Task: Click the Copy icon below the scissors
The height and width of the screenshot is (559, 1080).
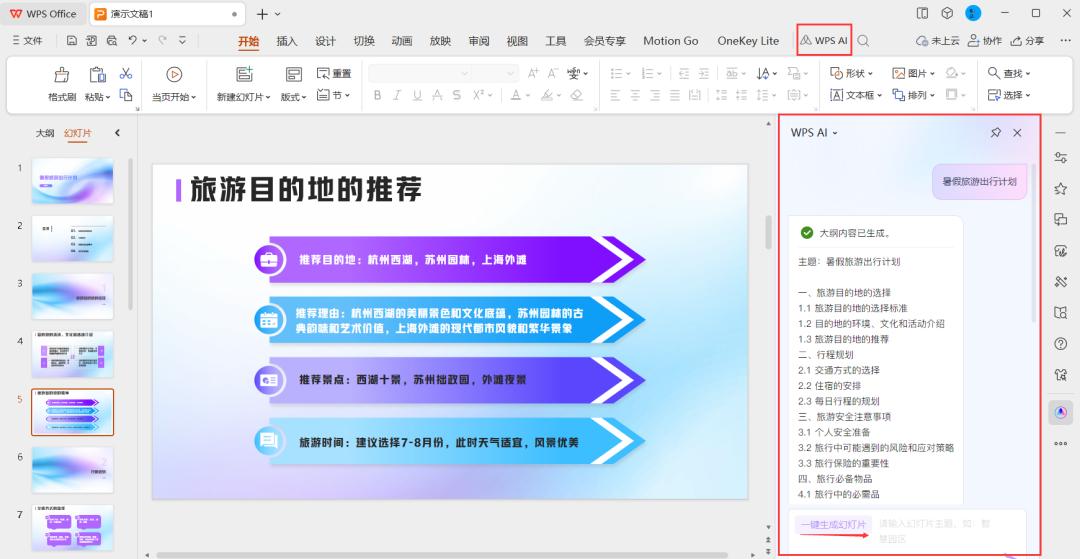Action: tap(126, 95)
